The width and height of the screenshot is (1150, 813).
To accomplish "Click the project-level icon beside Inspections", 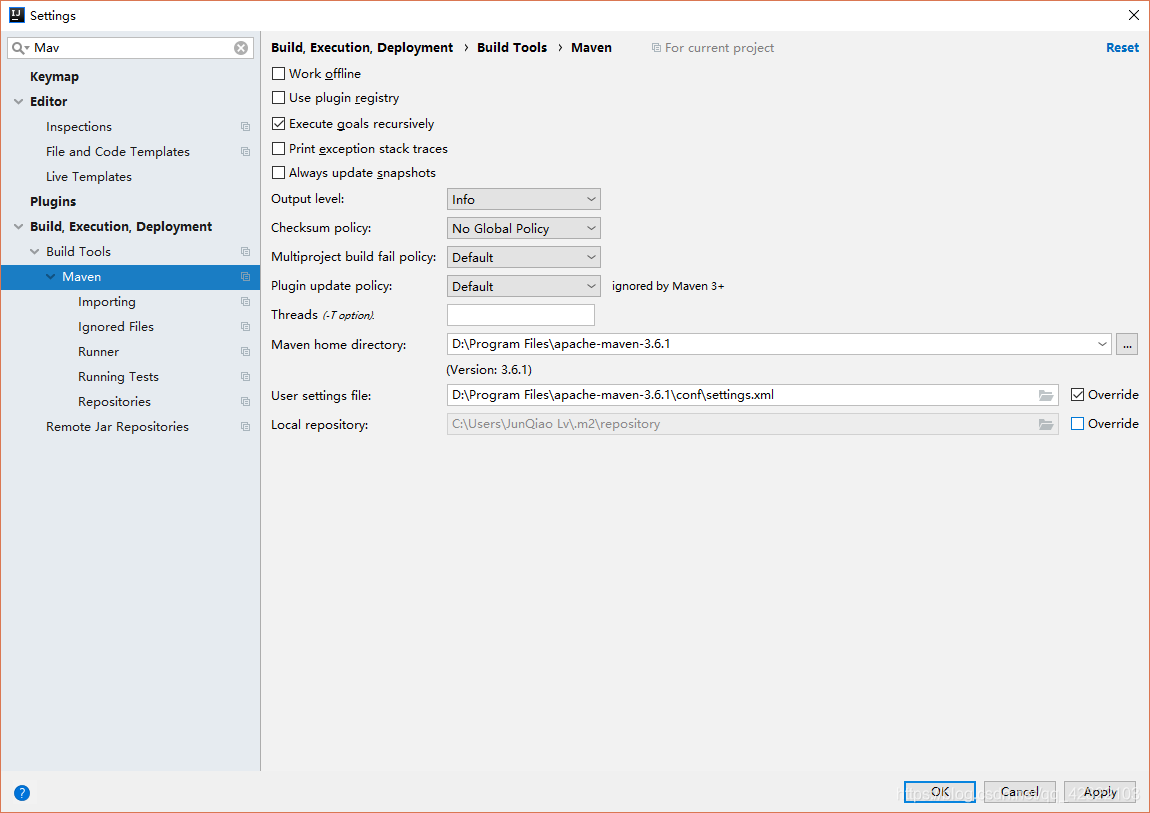I will click(246, 127).
